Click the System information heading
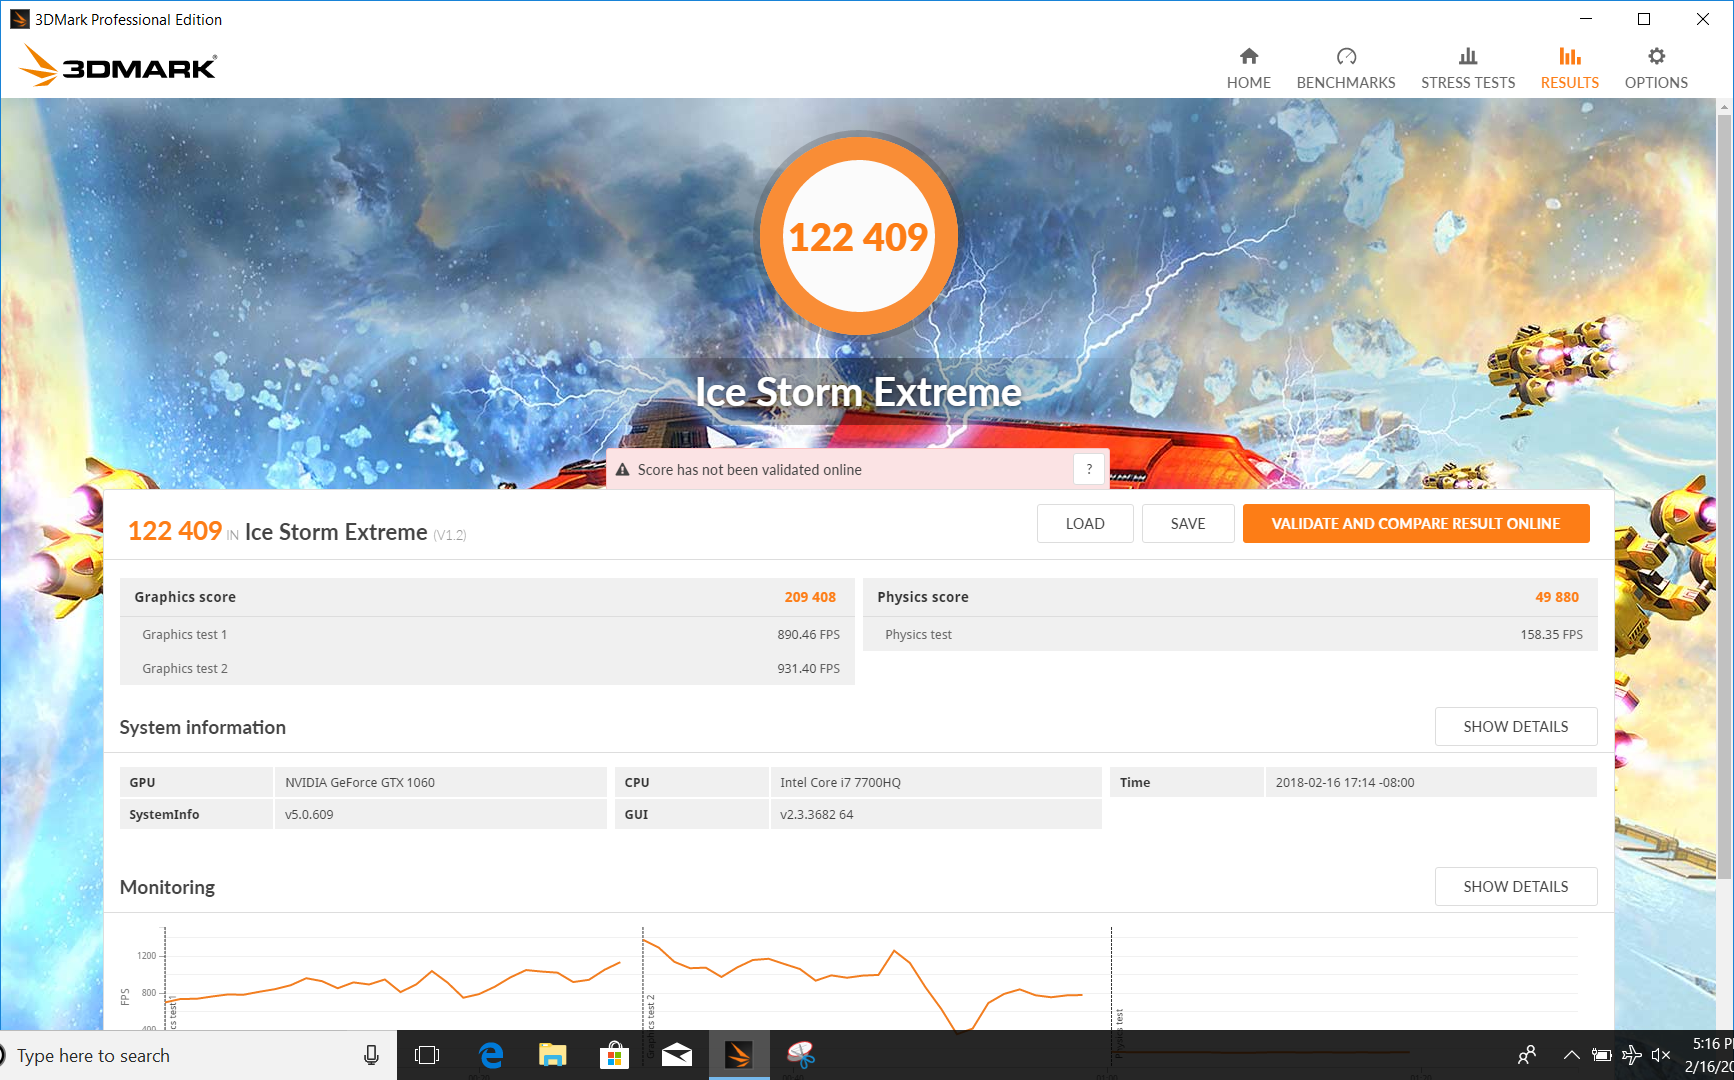 [x=203, y=727]
